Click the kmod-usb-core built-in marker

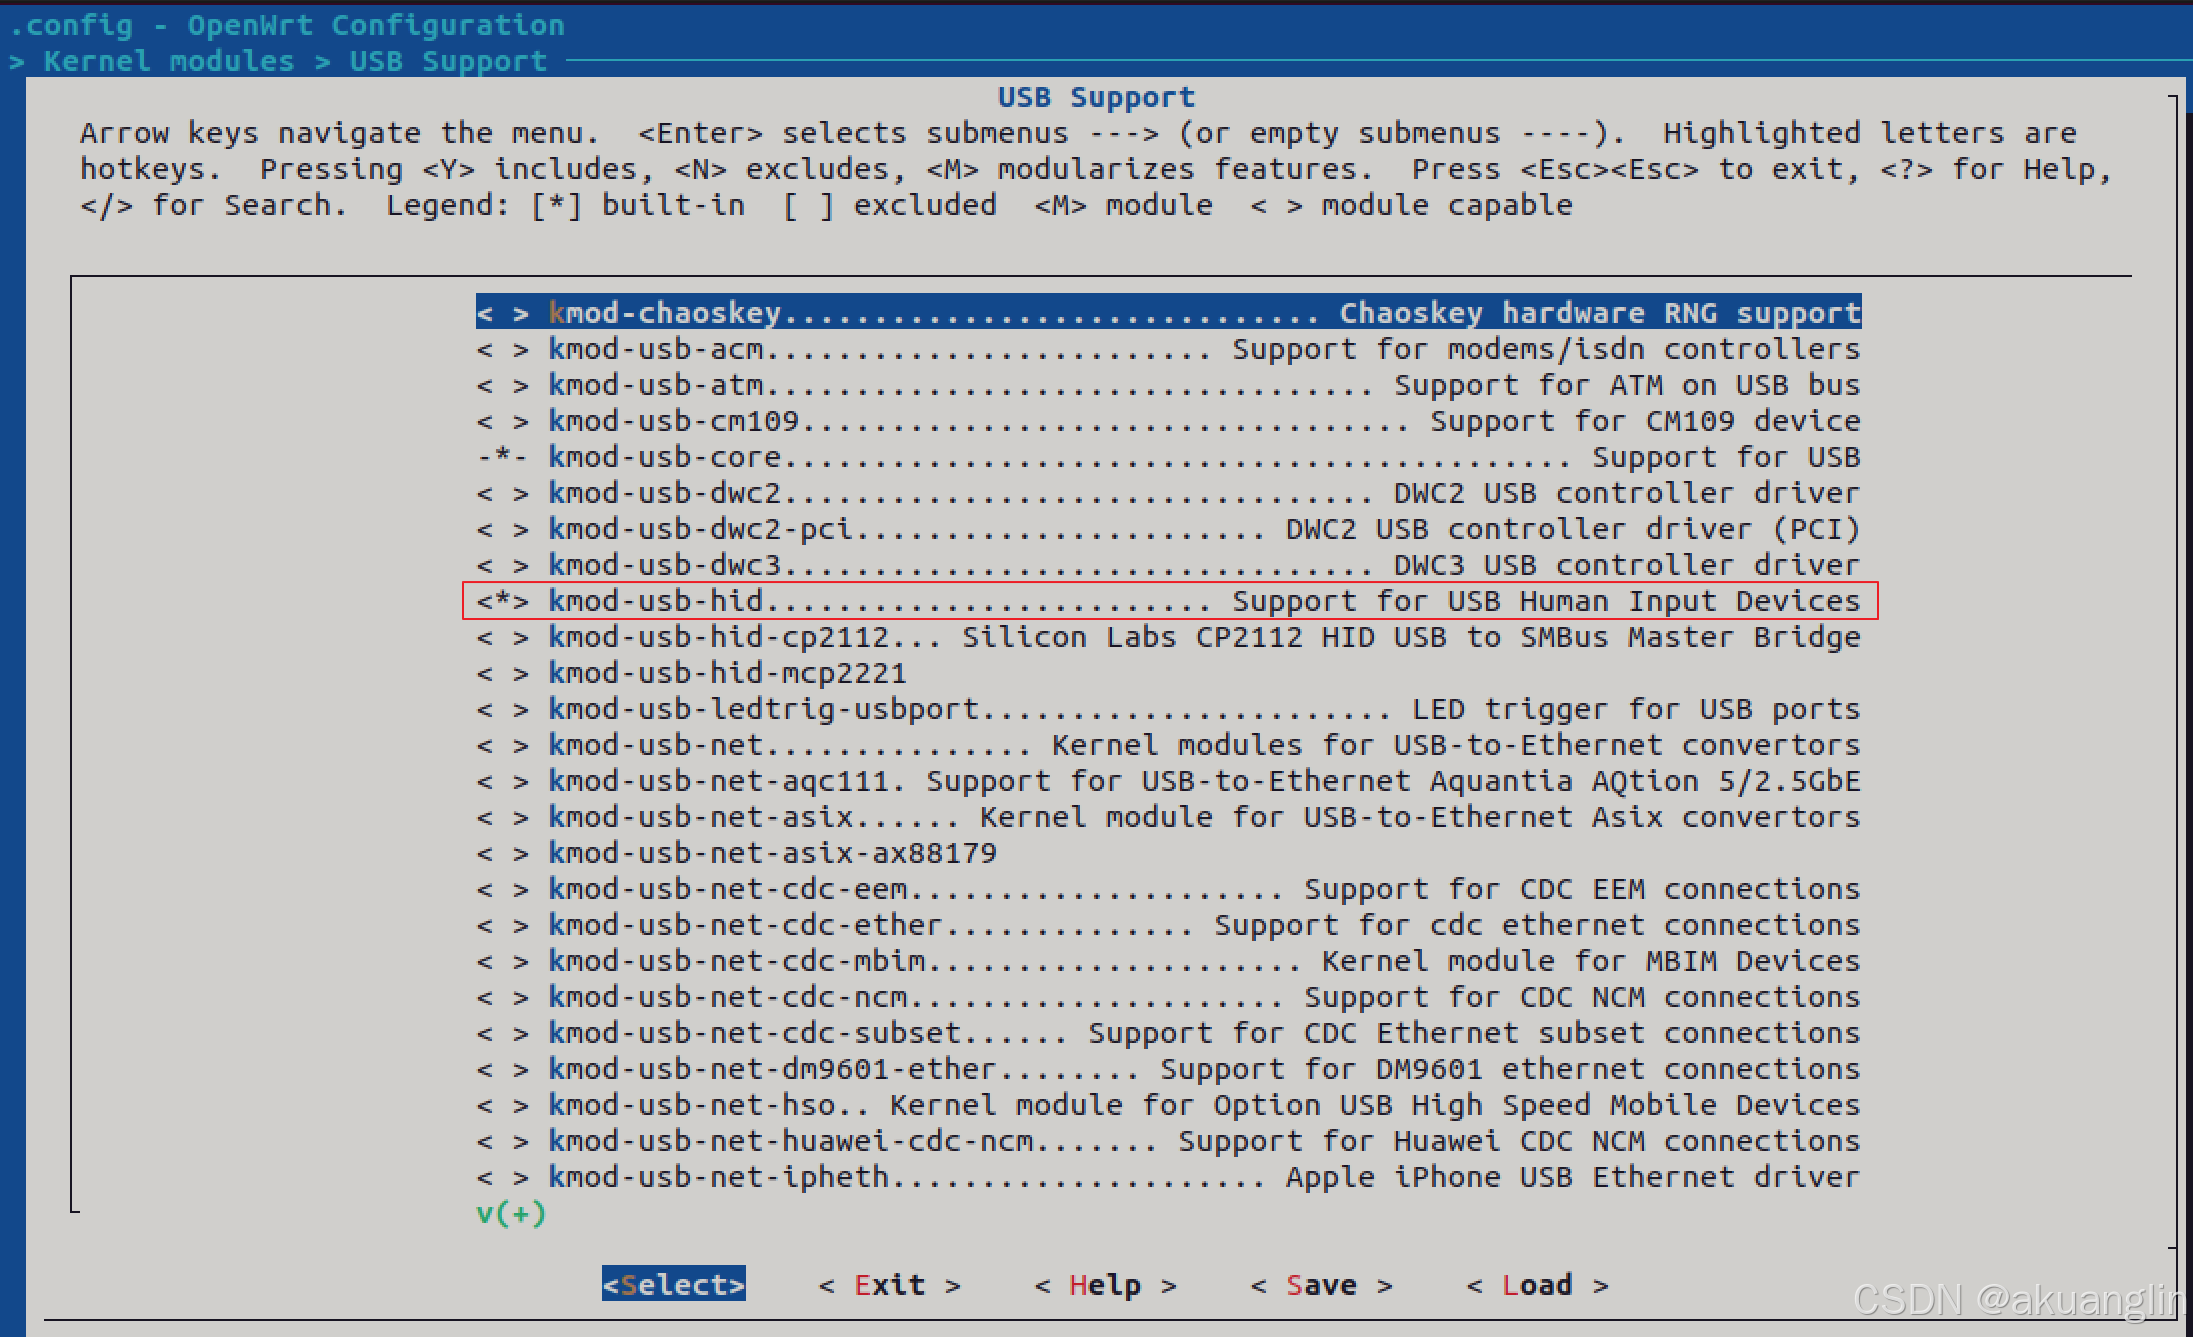tap(502, 457)
